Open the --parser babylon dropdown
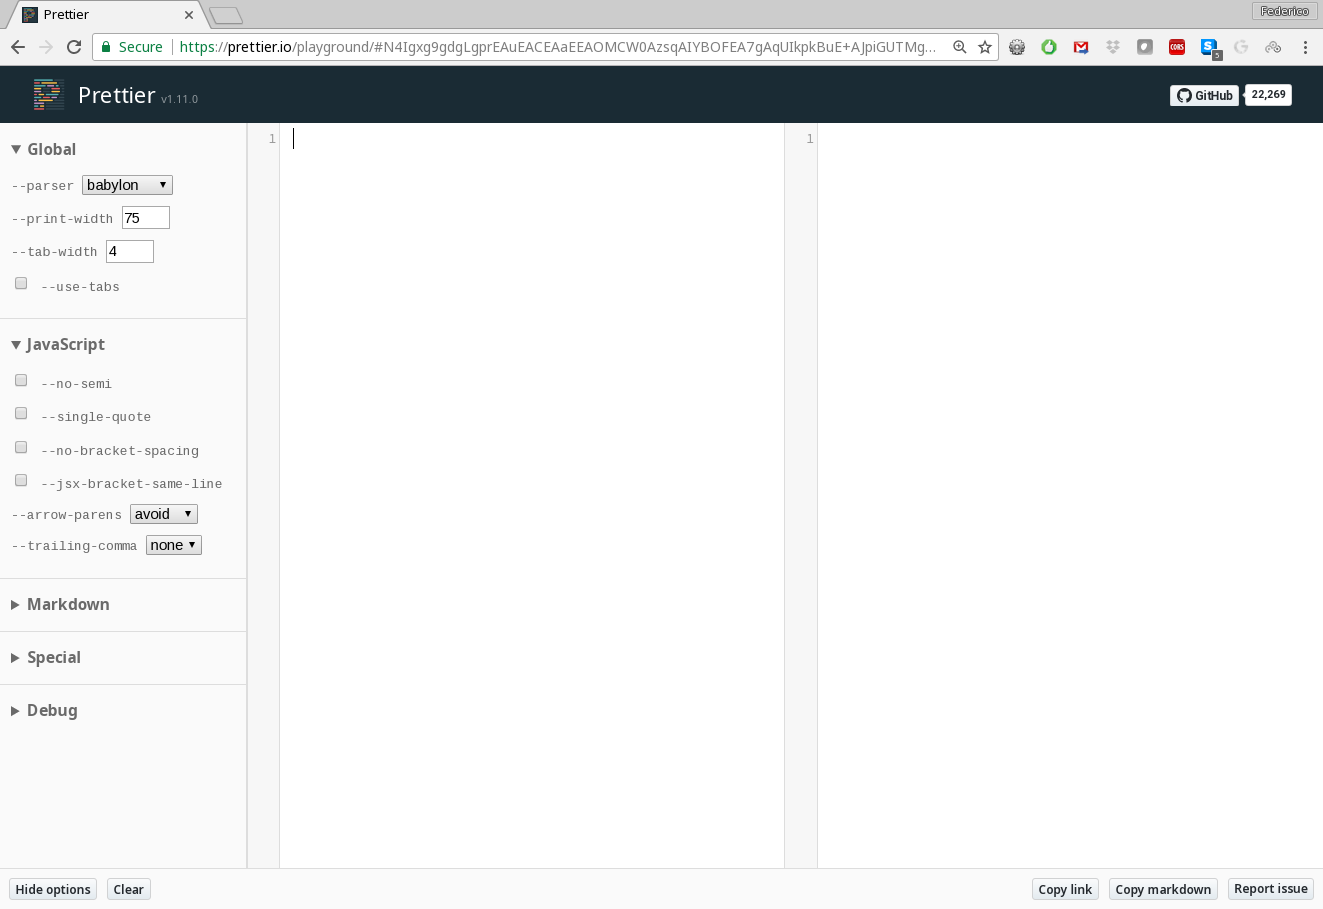This screenshot has width=1323, height=909. (127, 185)
